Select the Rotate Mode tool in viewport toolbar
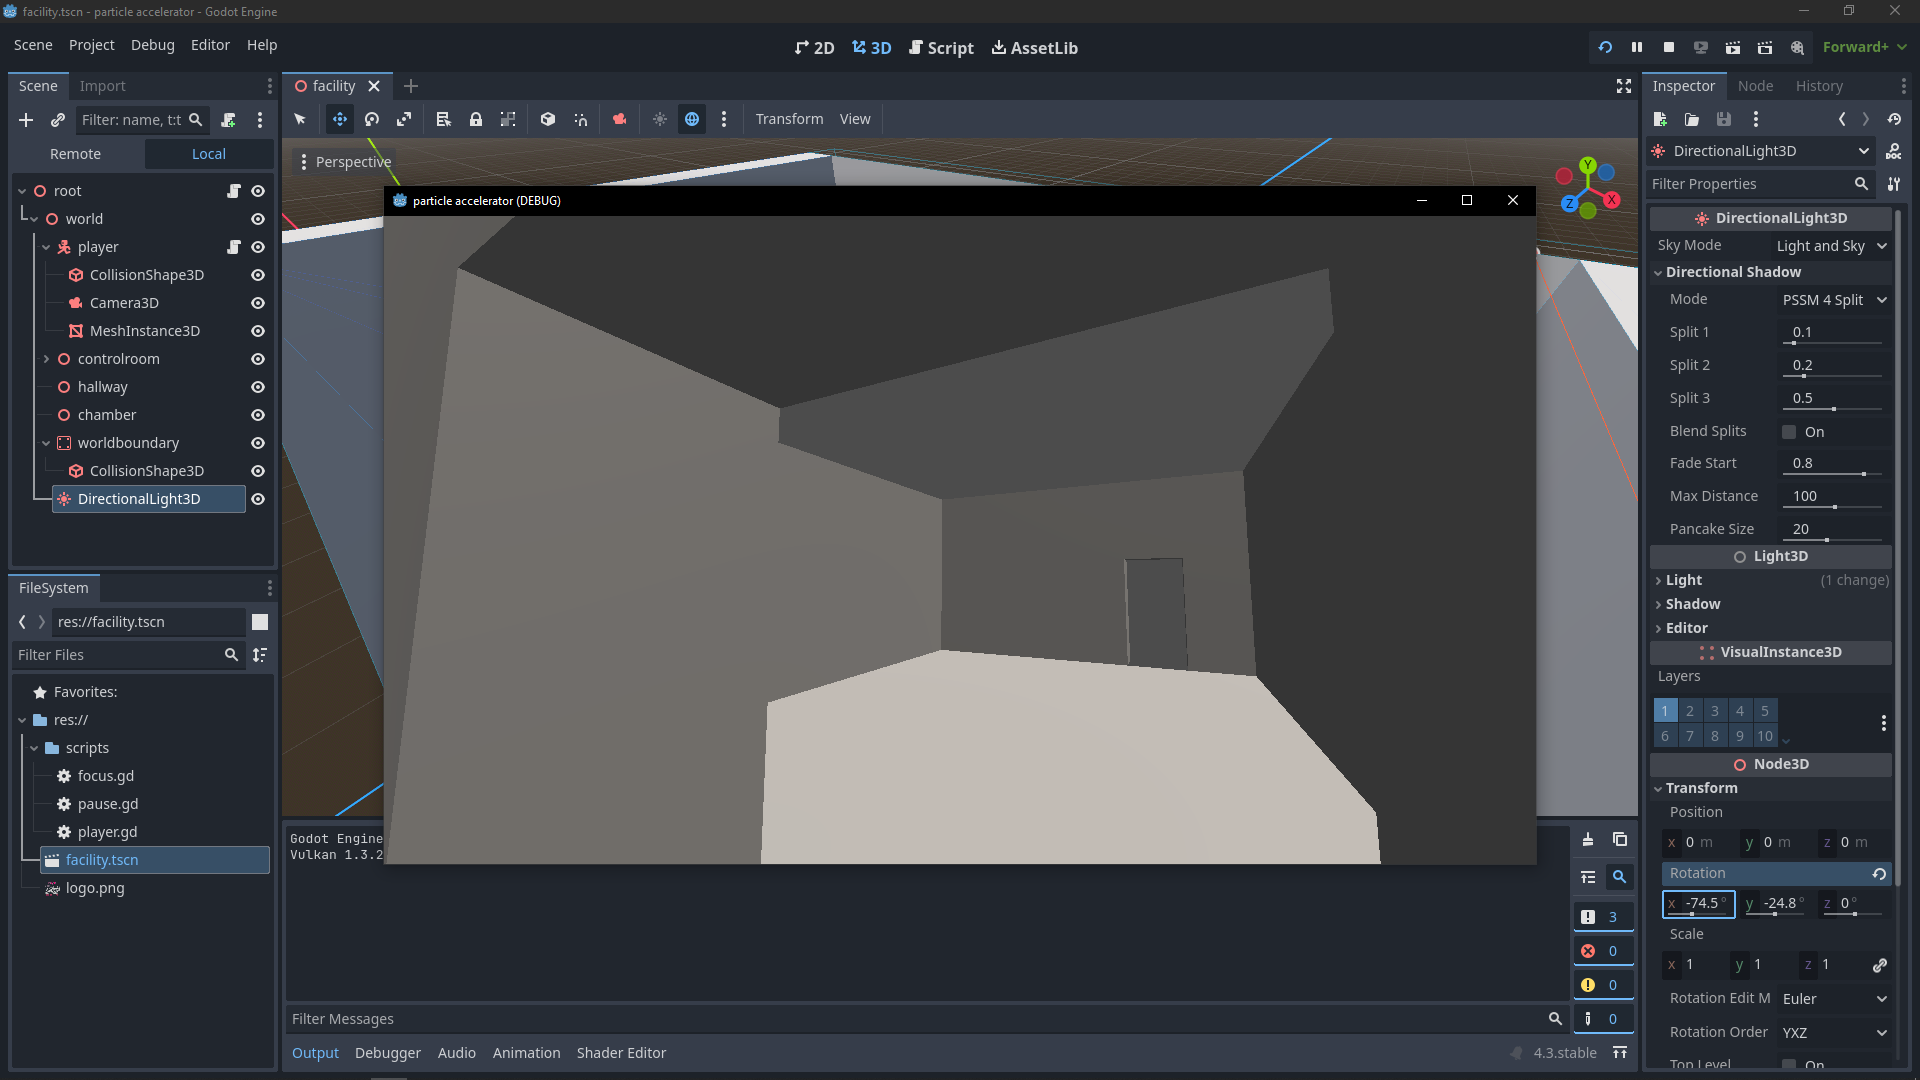1920x1080 pixels. [x=372, y=119]
